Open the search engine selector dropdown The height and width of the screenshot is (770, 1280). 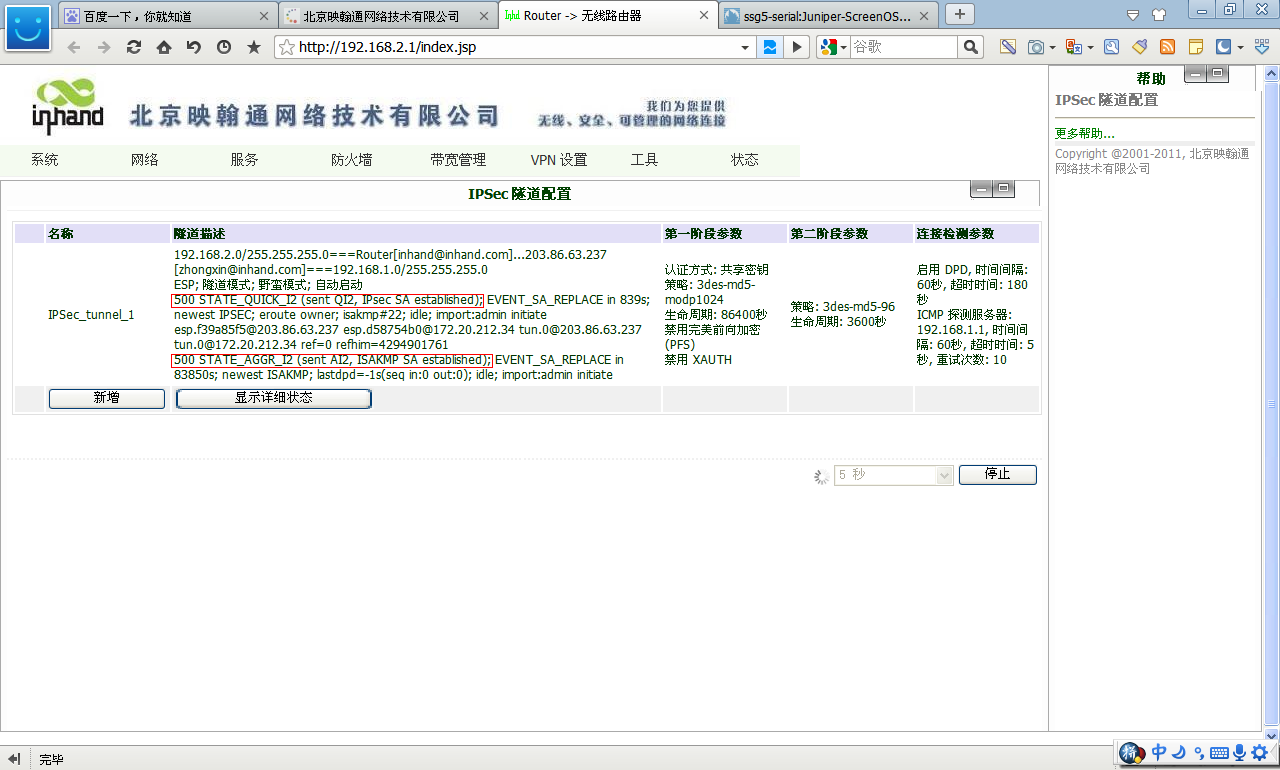[843, 47]
